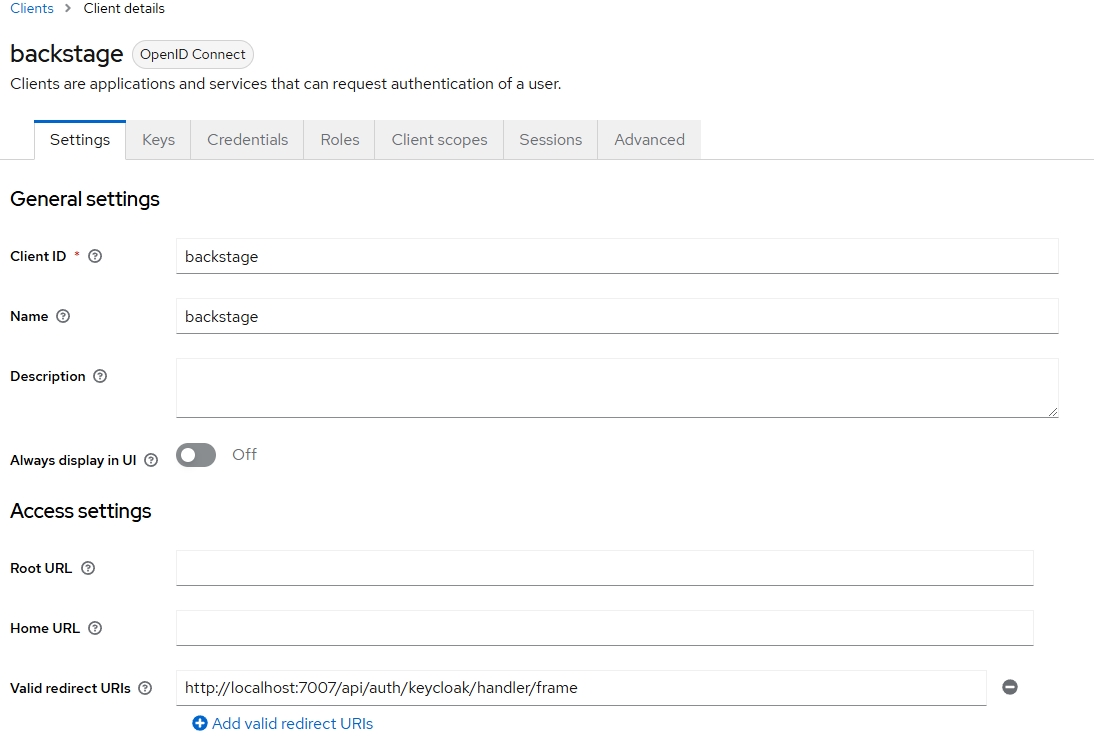This screenshot has height=746, width=1094.
Task: Click the Root URL input field
Action: pyautogui.click(x=604, y=568)
